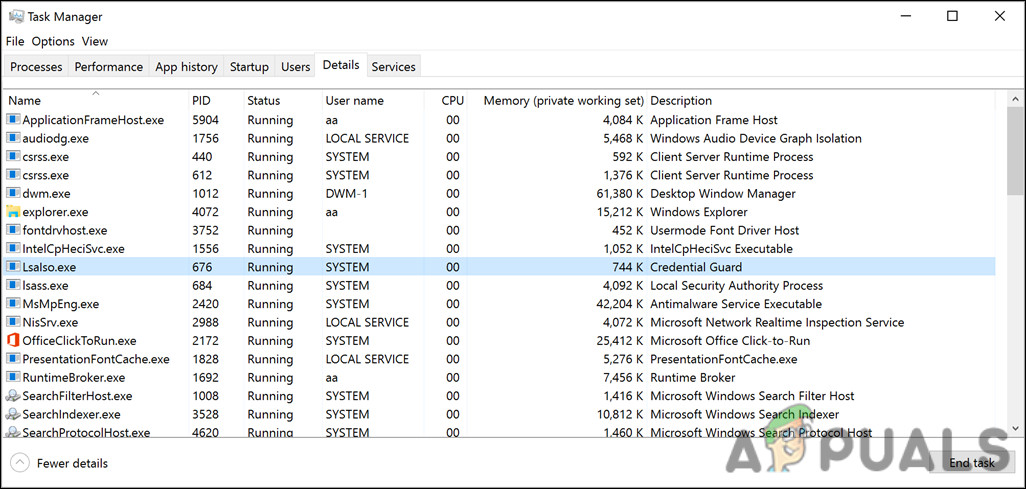Click the dwm.exe process icon
Viewport: 1026px width, 489px height.
click(13, 194)
